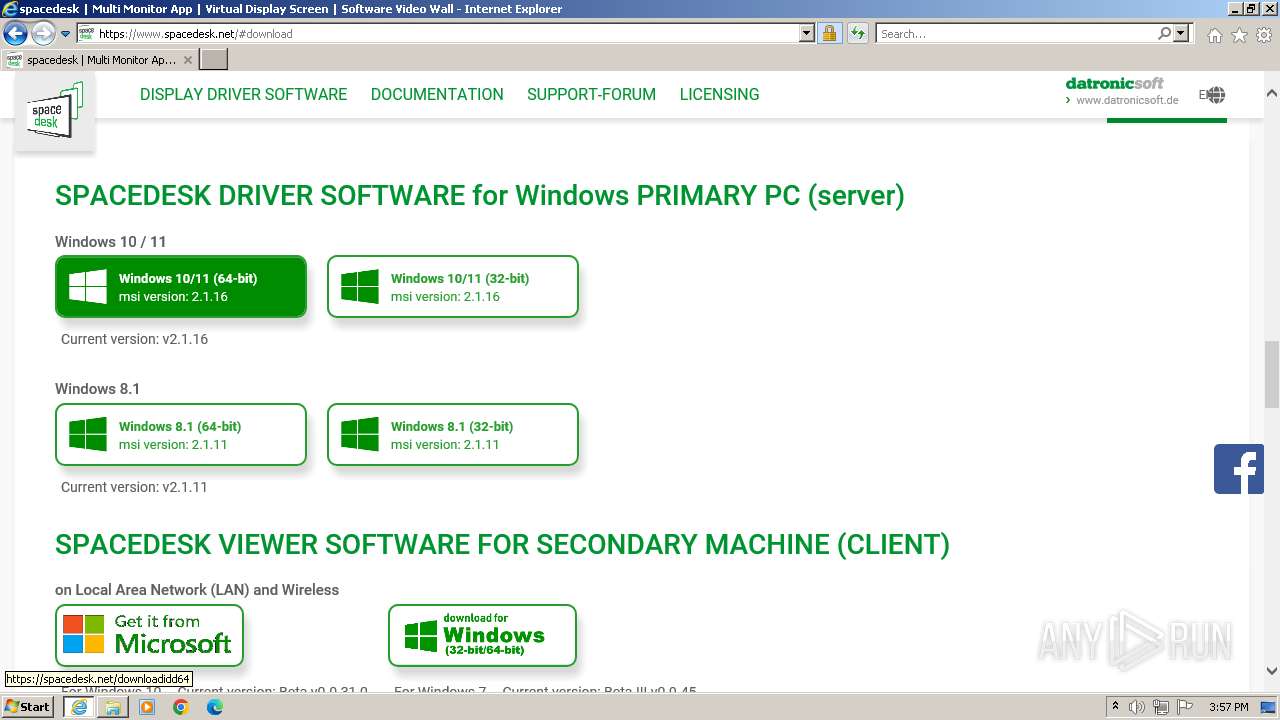Click SPACEDESK DRIVER SOFTWARE heading
Screen dimensions: 1280x720
(x=480, y=195)
